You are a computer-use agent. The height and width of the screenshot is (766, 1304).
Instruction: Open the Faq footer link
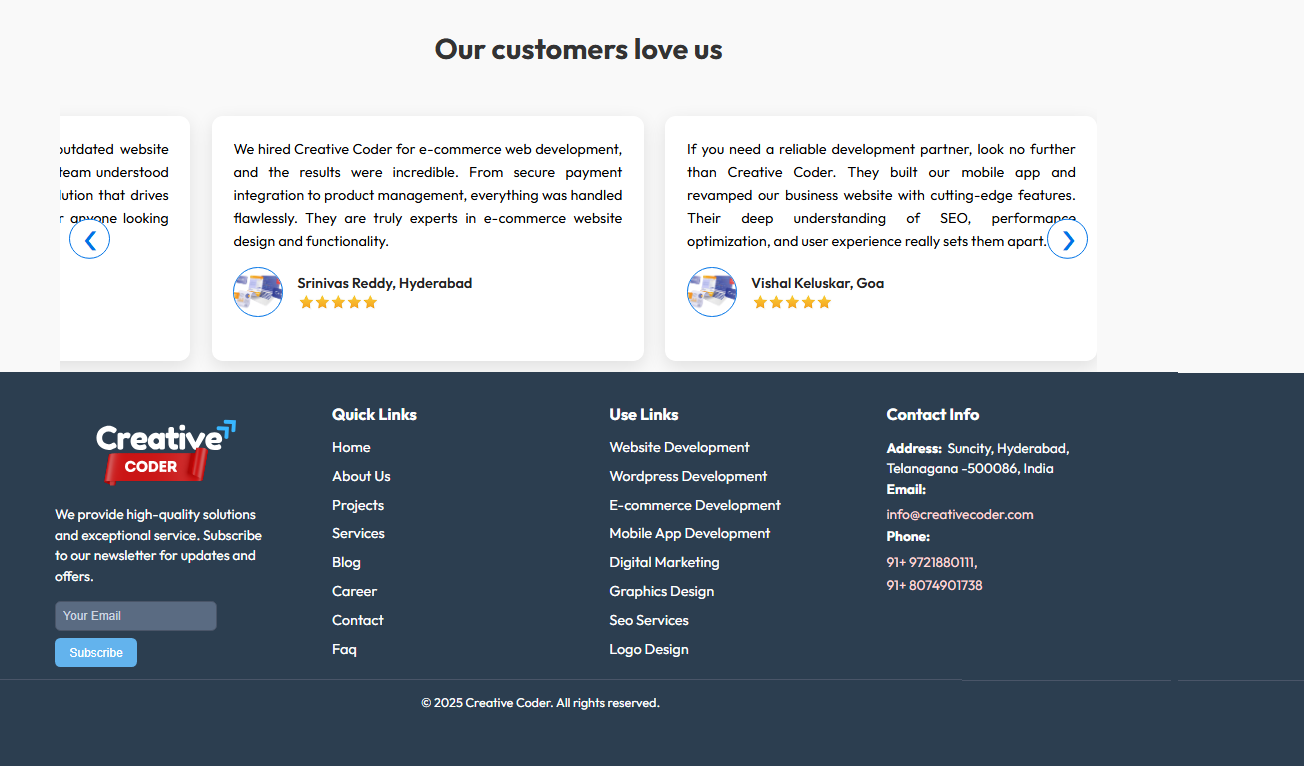(x=344, y=649)
